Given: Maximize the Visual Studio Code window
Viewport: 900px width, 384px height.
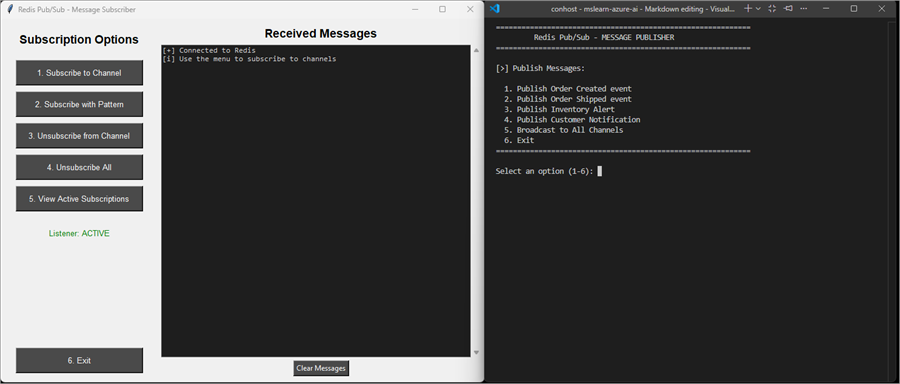Looking at the screenshot, I should coord(854,9).
